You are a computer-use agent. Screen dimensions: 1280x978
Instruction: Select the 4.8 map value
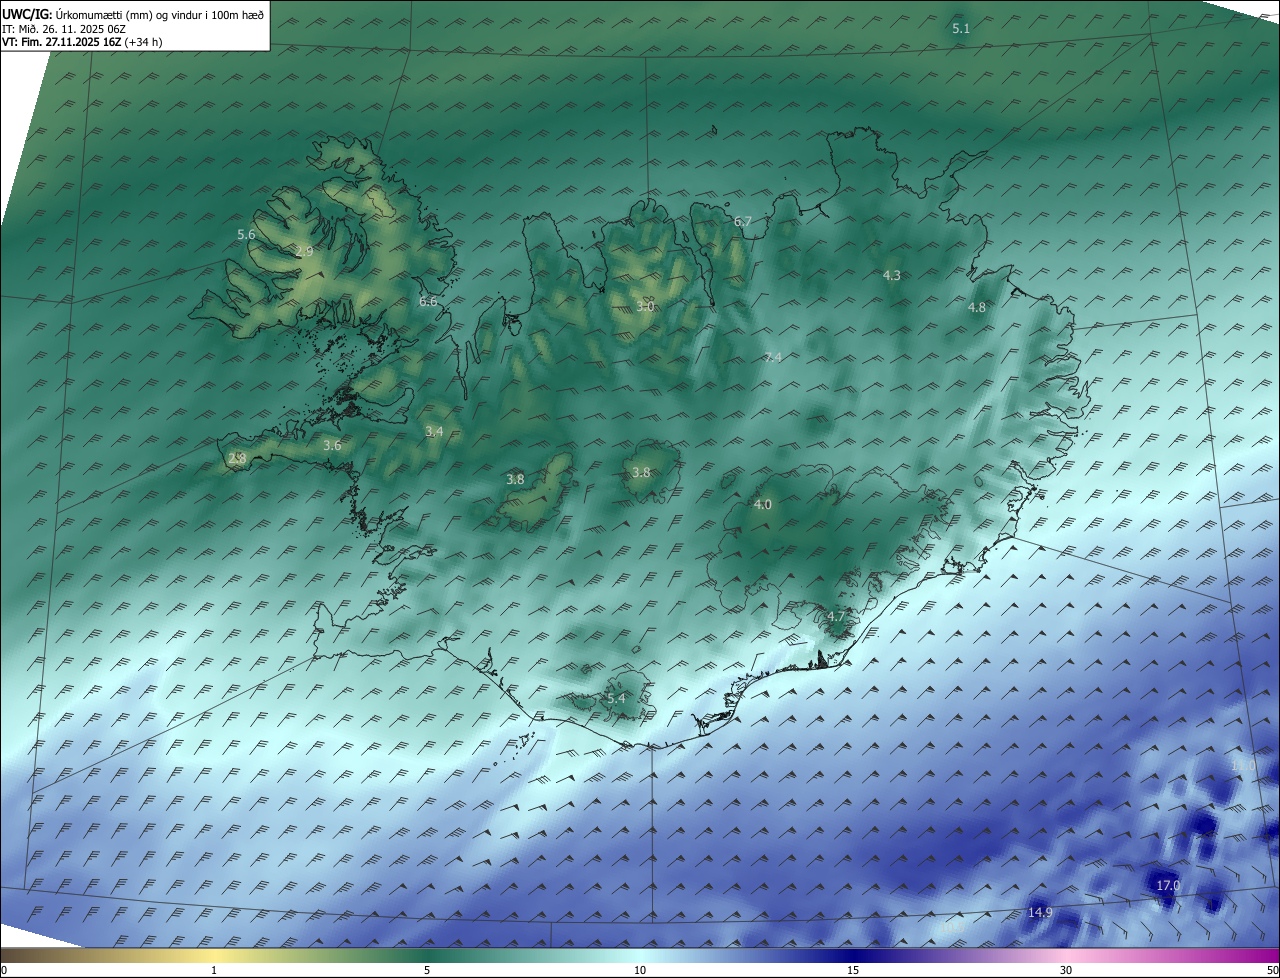pos(977,308)
